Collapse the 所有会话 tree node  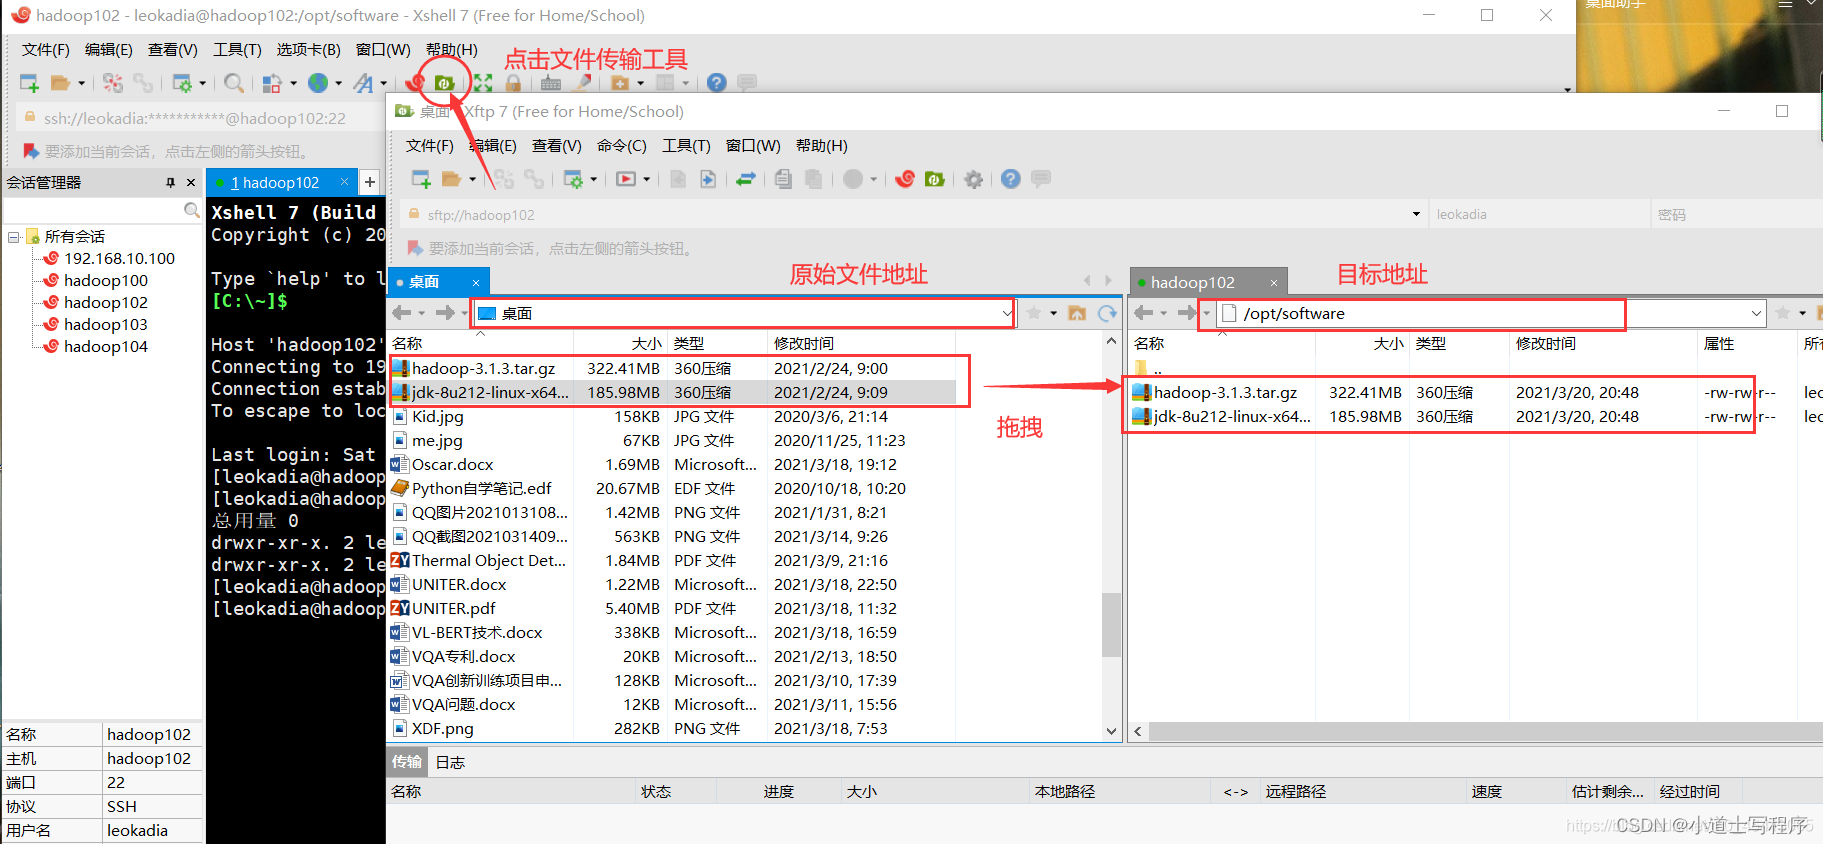pyautogui.click(x=14, y=237)
